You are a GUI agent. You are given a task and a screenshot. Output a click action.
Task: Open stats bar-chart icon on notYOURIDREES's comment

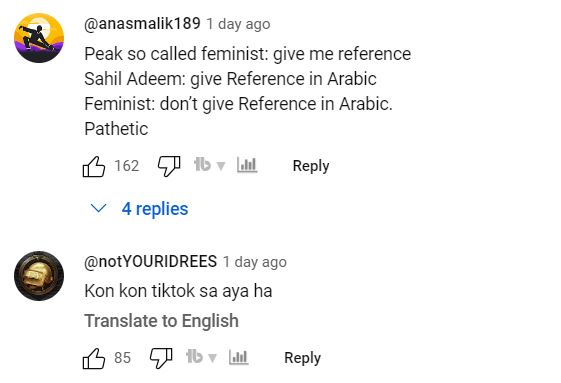(239, 357)
